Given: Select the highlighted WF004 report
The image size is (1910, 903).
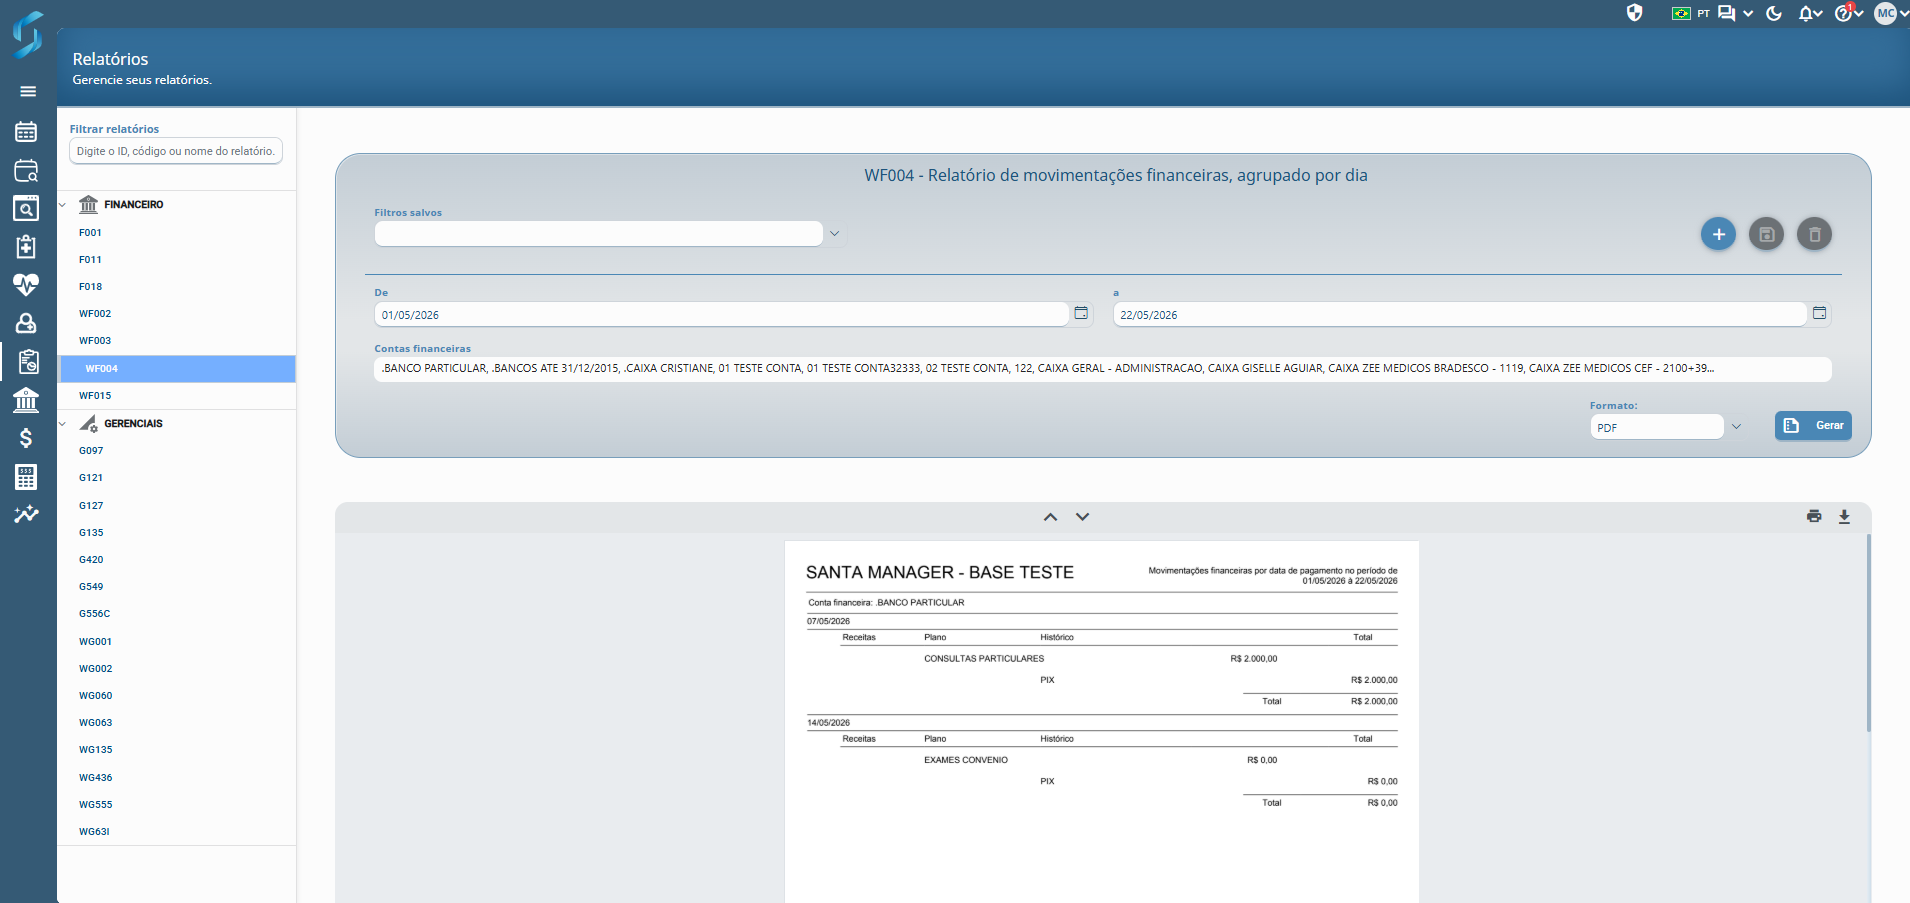Looking at the screenshot, I should click(177, 368).
